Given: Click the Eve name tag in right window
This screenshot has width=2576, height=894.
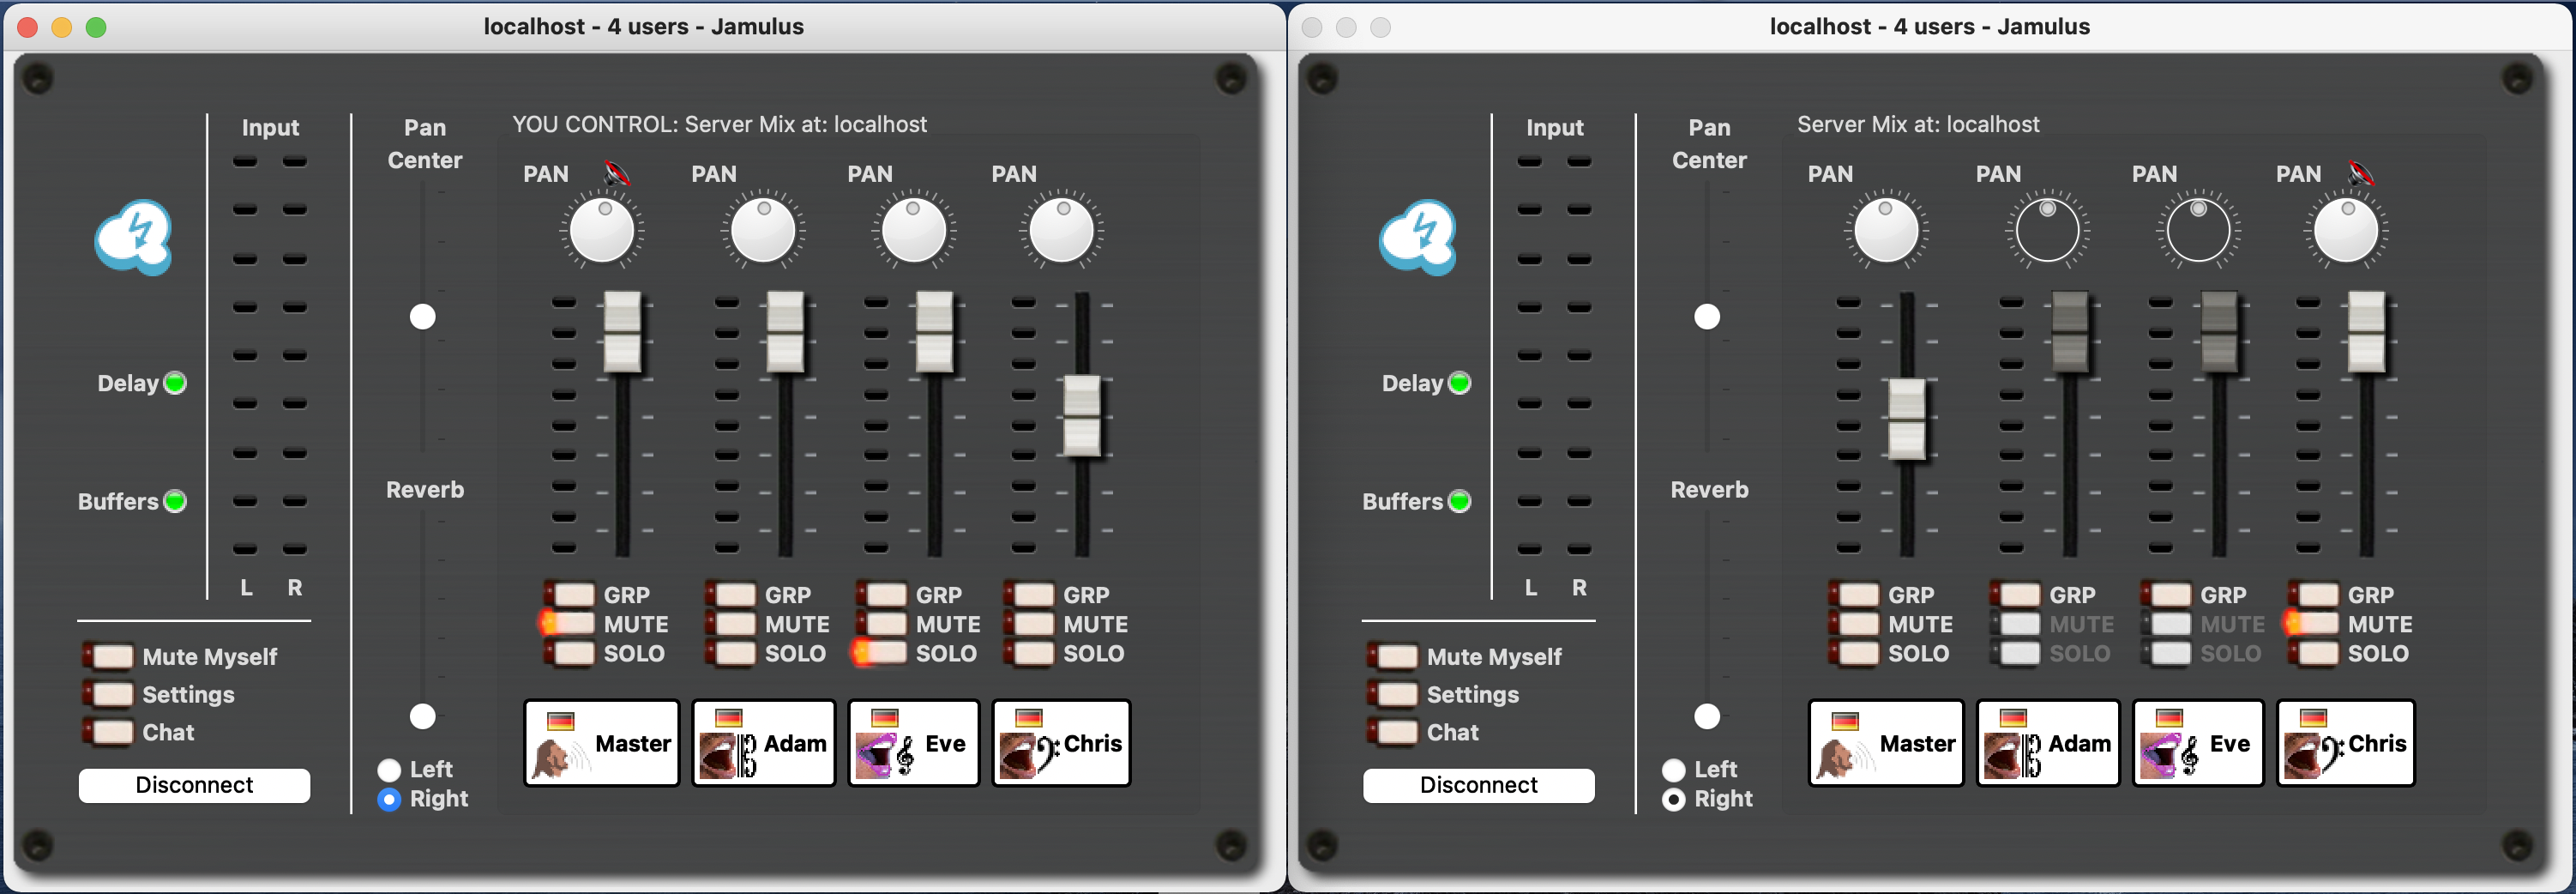Looking at the screenshot, I should tap(2198, 743).
